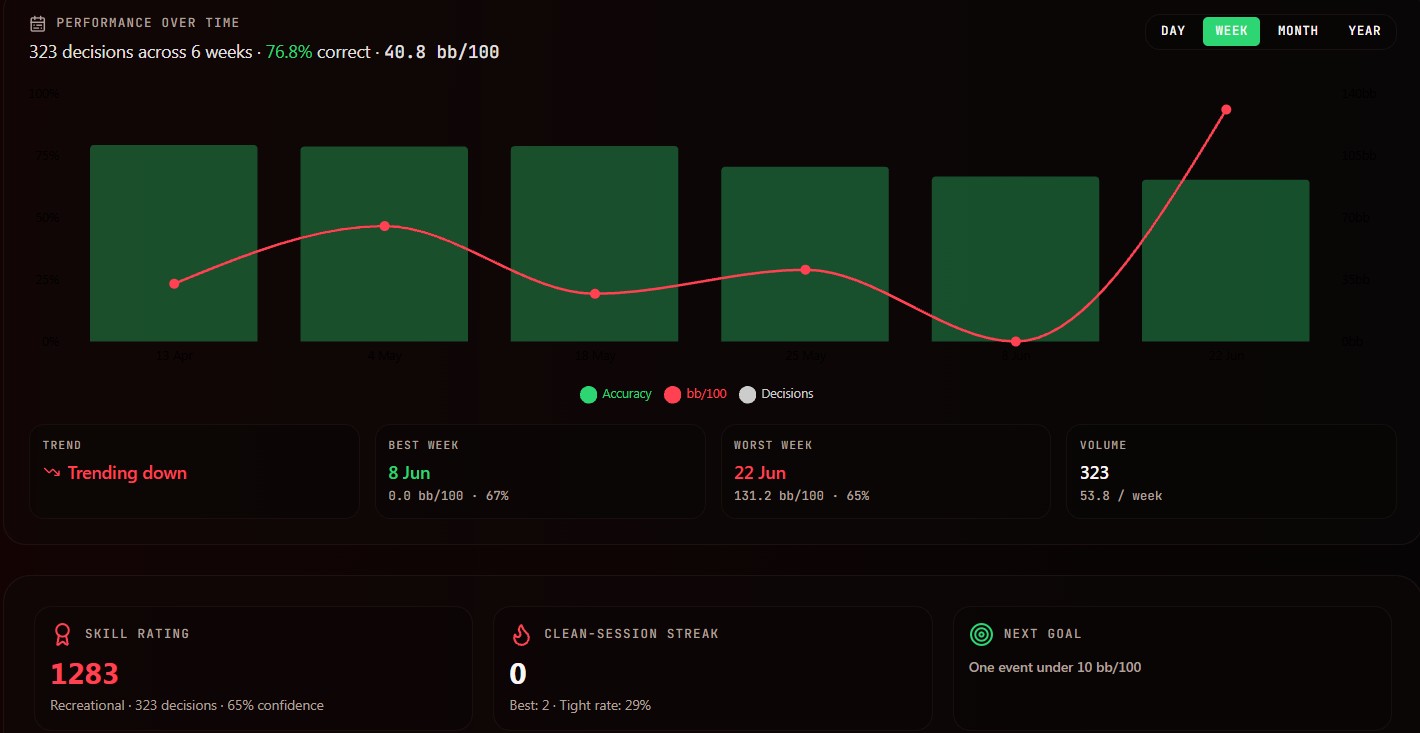This screenshot has width=1420, height=733.
Task: Click the bb/100 point above 4 May
Action: click(384, 226)
